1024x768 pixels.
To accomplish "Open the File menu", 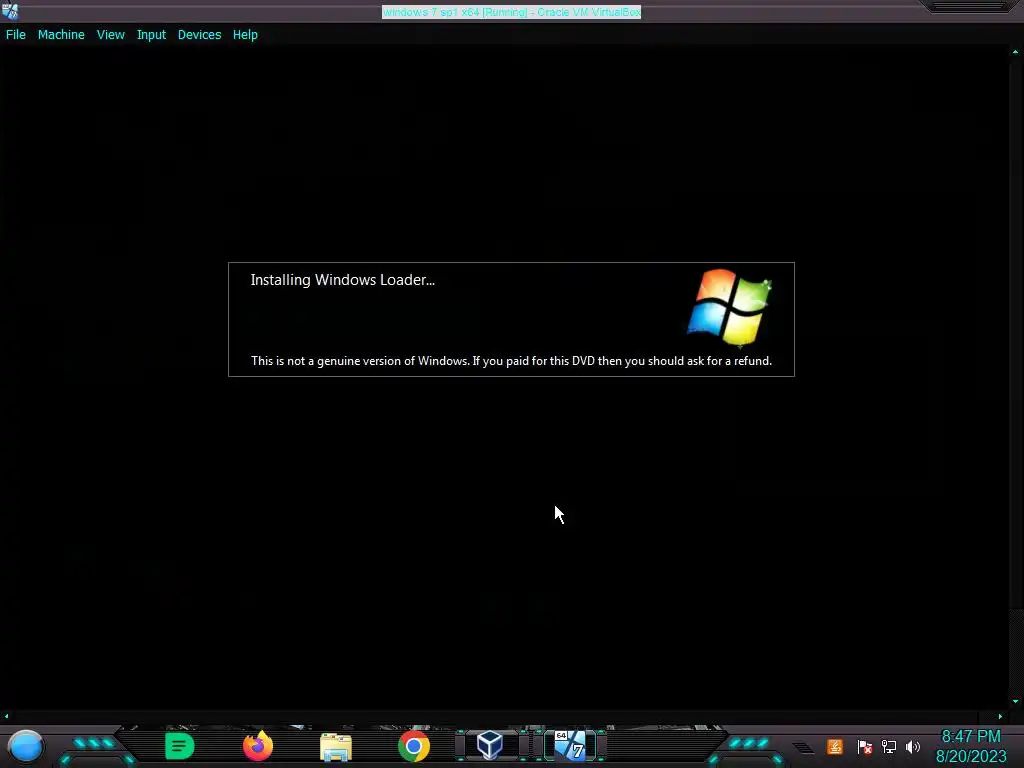I will [16, 35].
